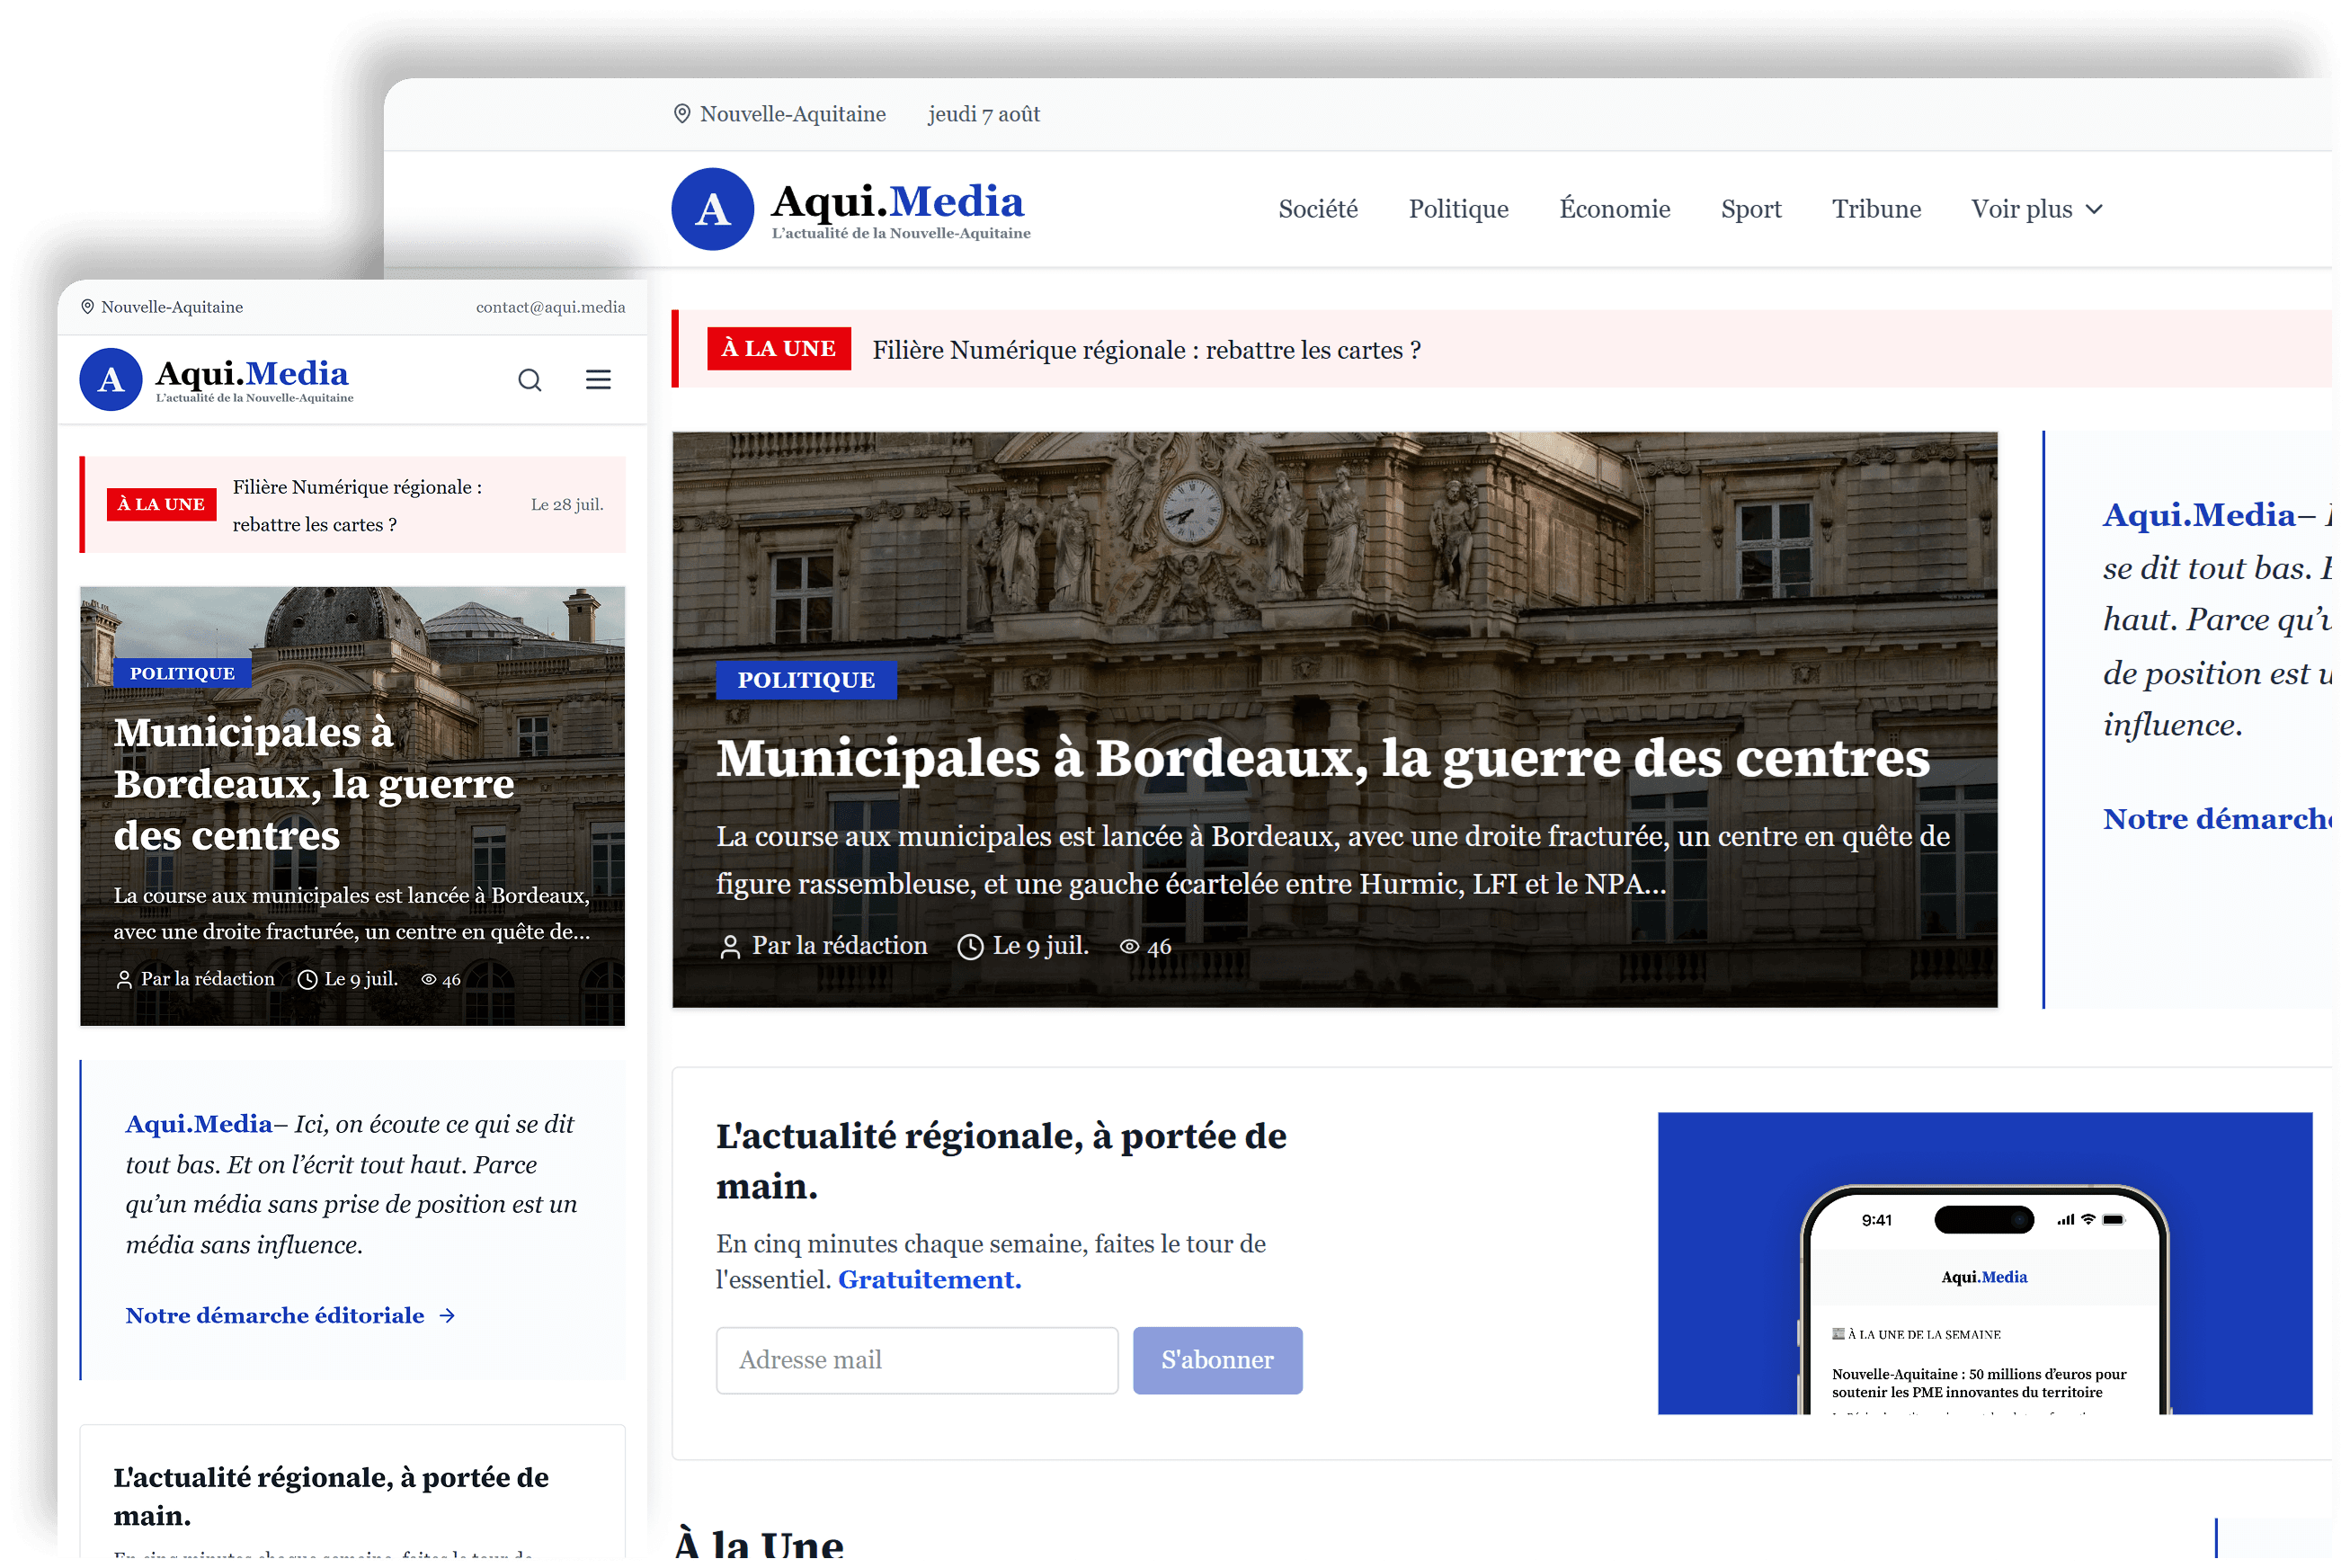
Task: Click the mobile location pin icon
Action: tap(88, 307)
